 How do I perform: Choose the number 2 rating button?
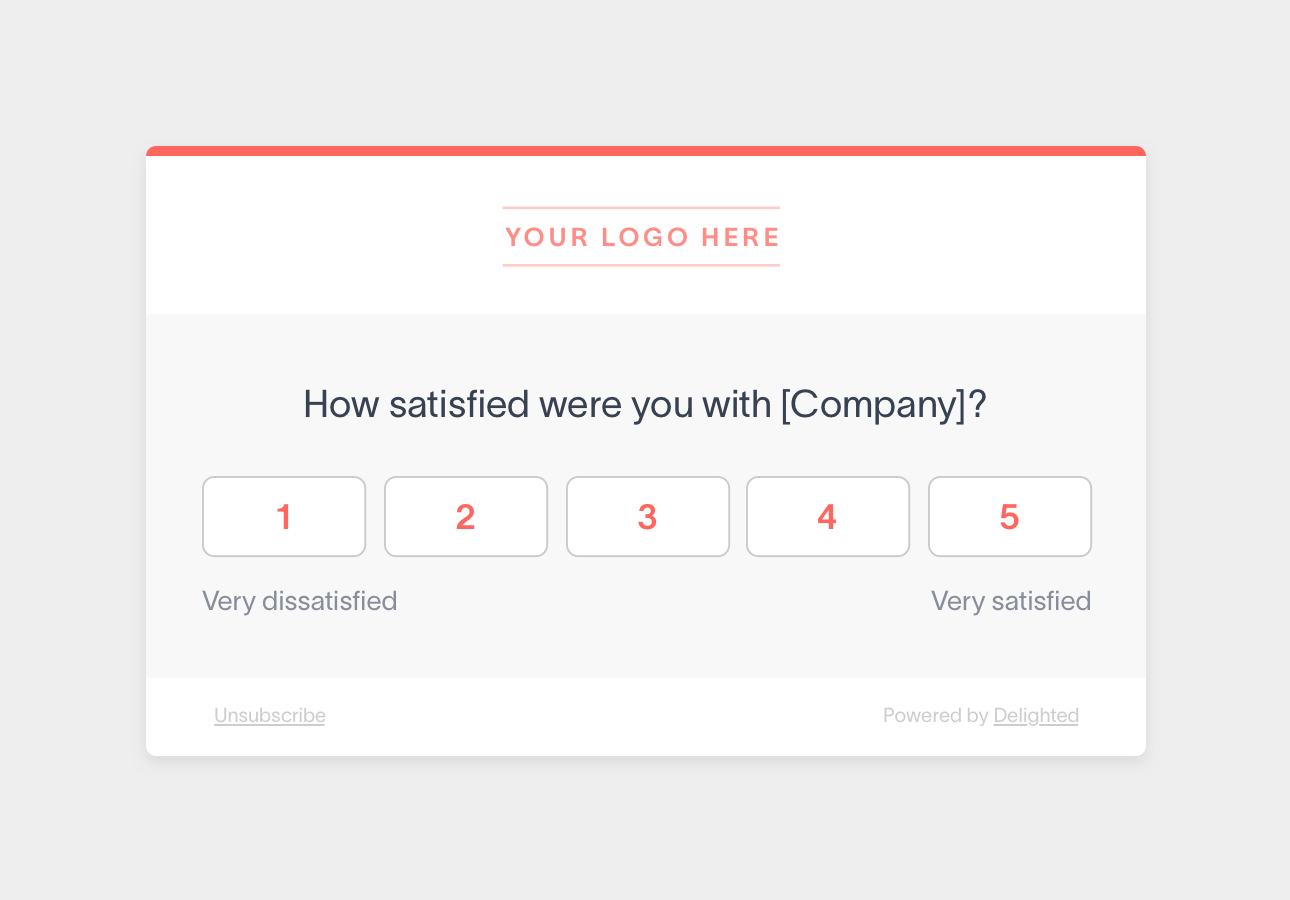click(466, 516)
